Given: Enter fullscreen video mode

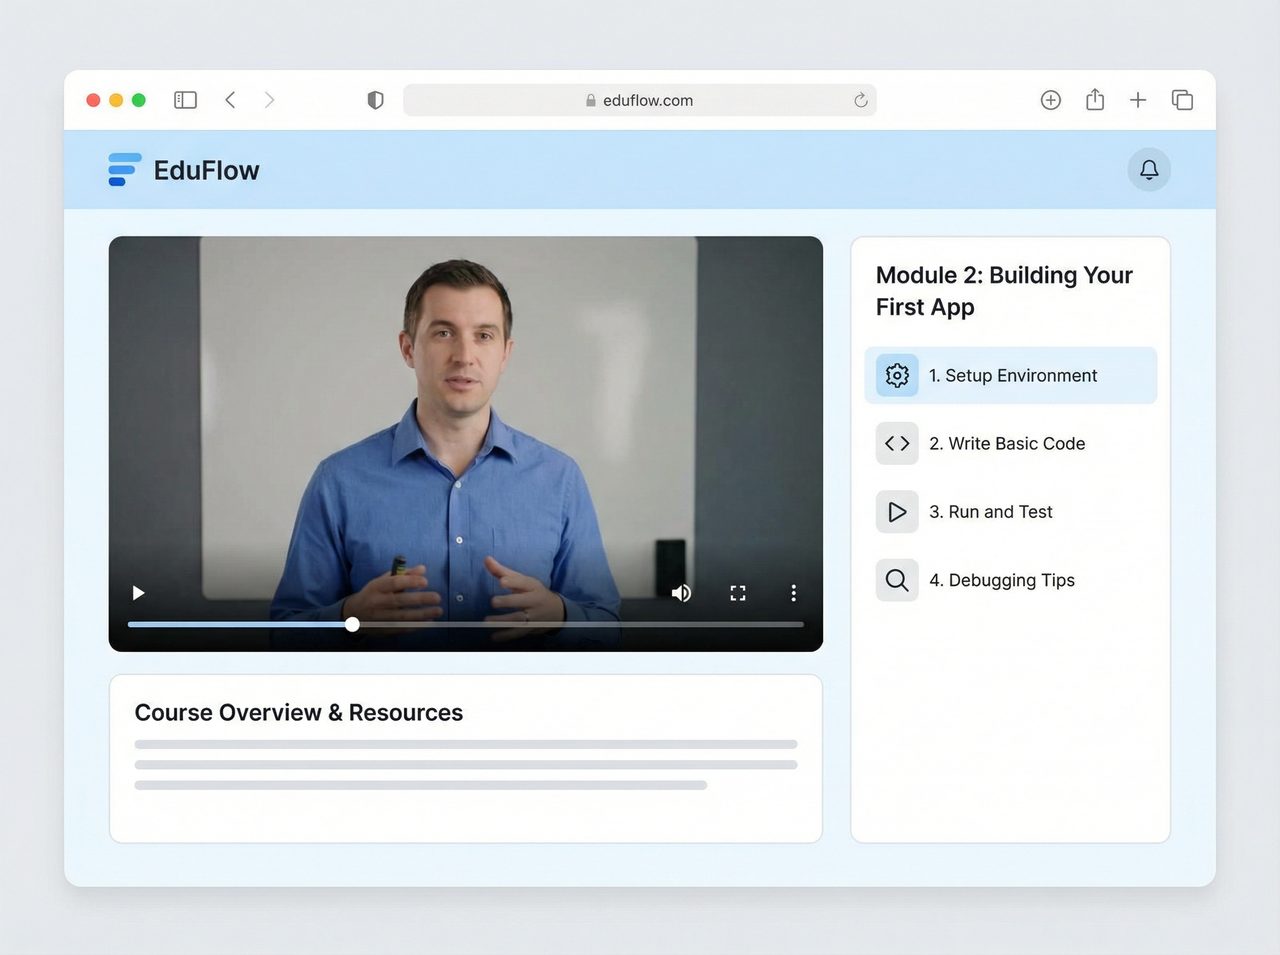Looking at the screenshot, I should pyautogui.click(x=738, y=593).
